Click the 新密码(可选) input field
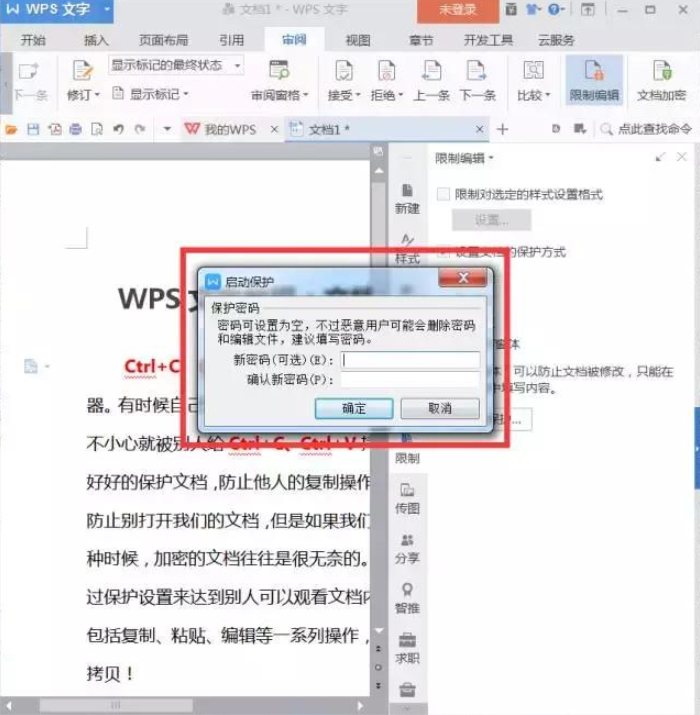The width and height of the screenshot is (700, 715). (x=410, y=360)
